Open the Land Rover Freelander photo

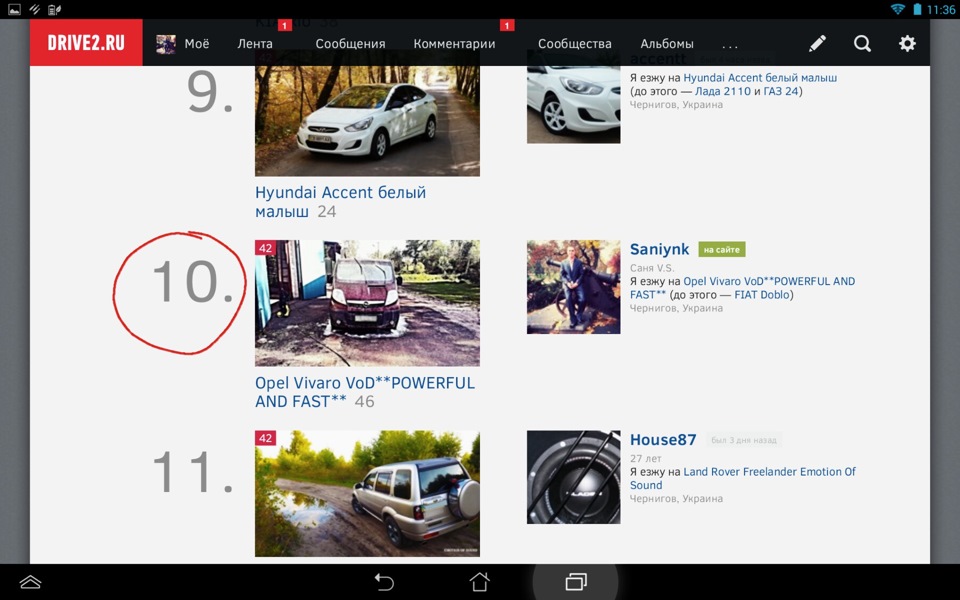367,493
